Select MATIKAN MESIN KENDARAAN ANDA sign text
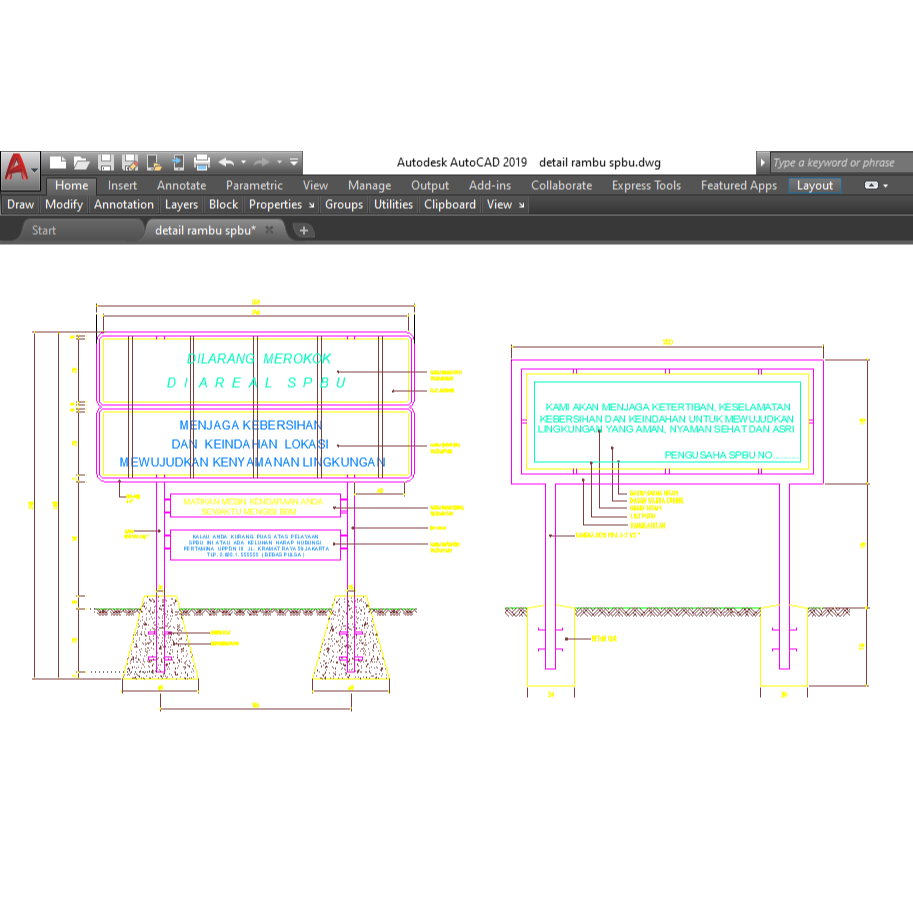913x913 pixels. [x=253, y=501]
